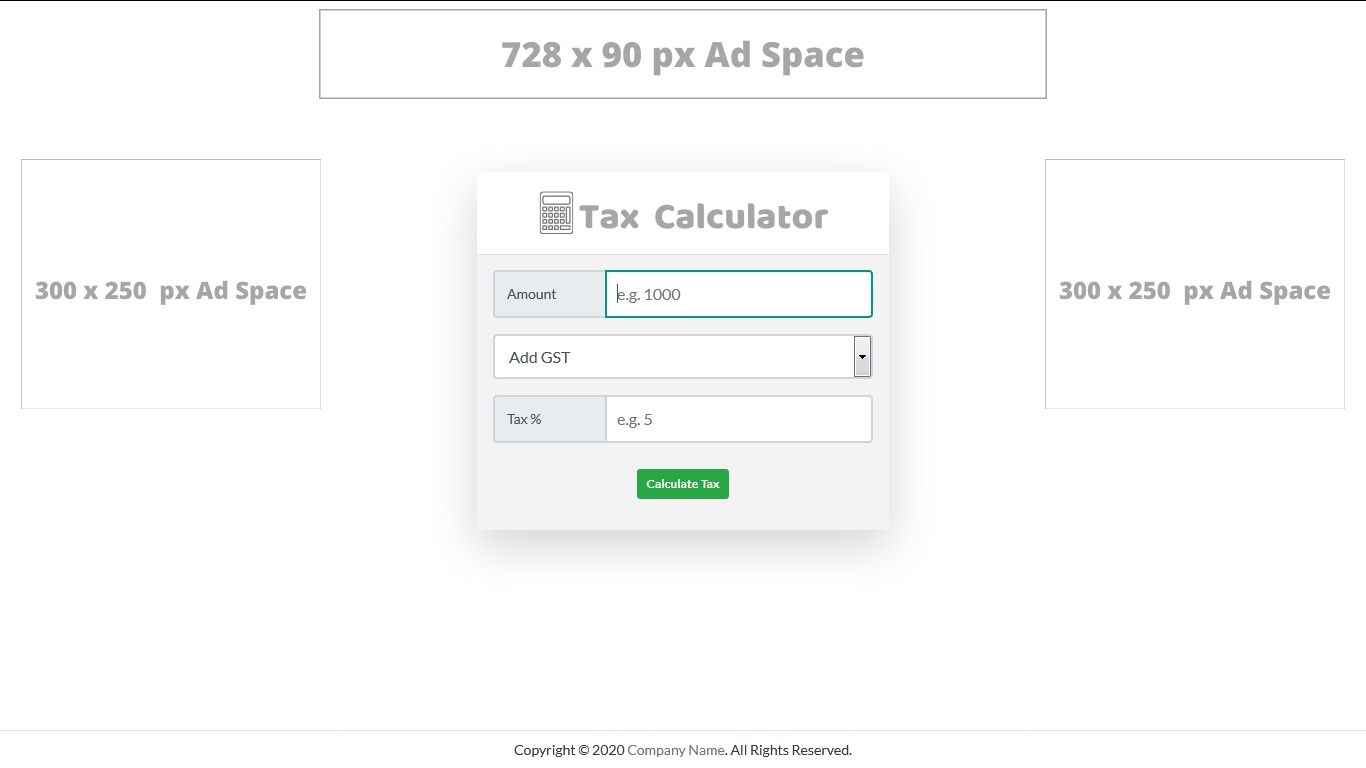Click the Tax Calculator heading
The height and width of the screenshot is (768, 1366).
[x=705, y=213]
